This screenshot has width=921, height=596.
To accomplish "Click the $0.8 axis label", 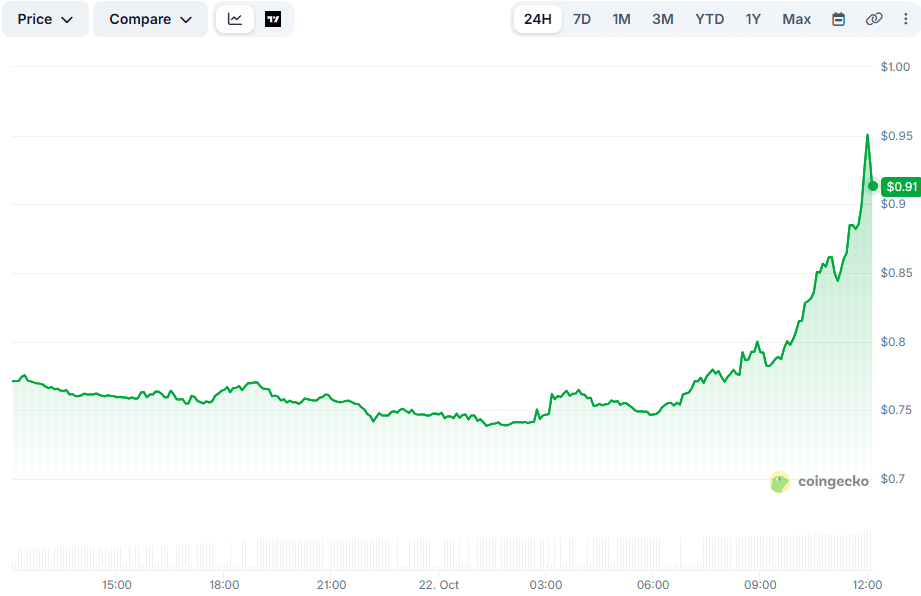I will (x=893, y=342).
